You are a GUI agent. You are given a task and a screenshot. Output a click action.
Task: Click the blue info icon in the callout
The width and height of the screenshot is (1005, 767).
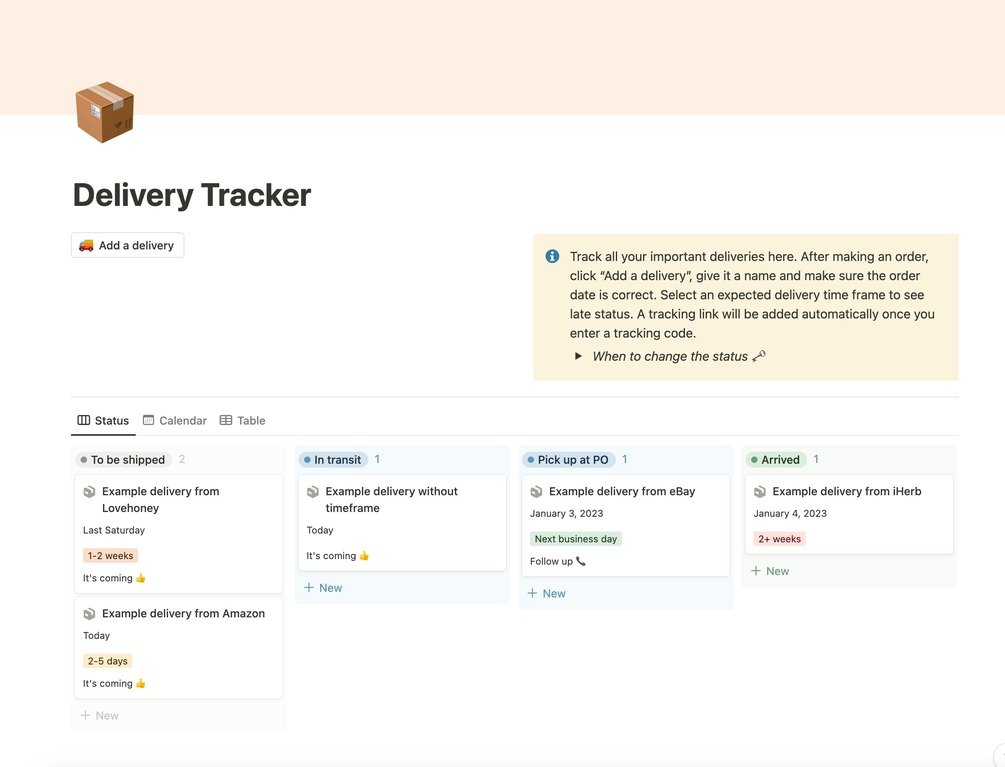552,257
